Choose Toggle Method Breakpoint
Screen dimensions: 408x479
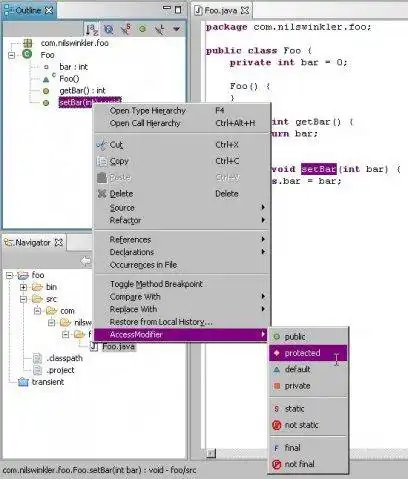(x=181, y=284)
